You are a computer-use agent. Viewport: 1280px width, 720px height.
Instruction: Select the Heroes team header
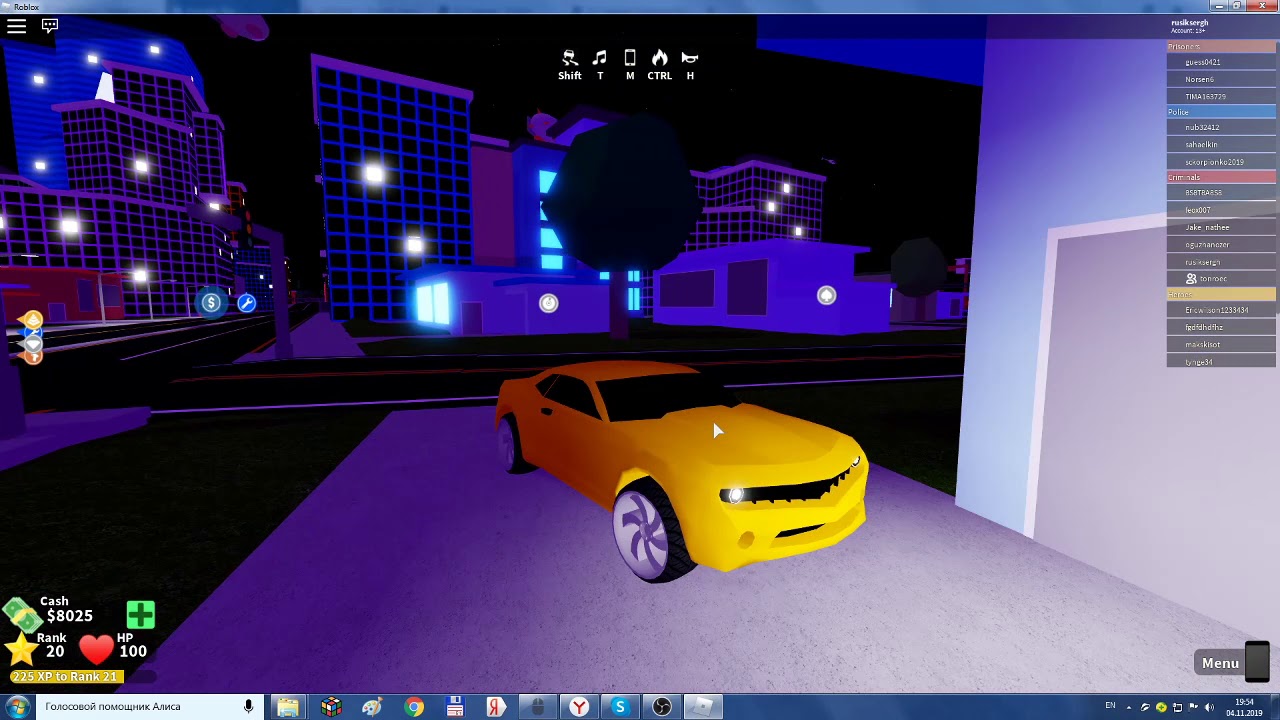tap(1221, 295)
